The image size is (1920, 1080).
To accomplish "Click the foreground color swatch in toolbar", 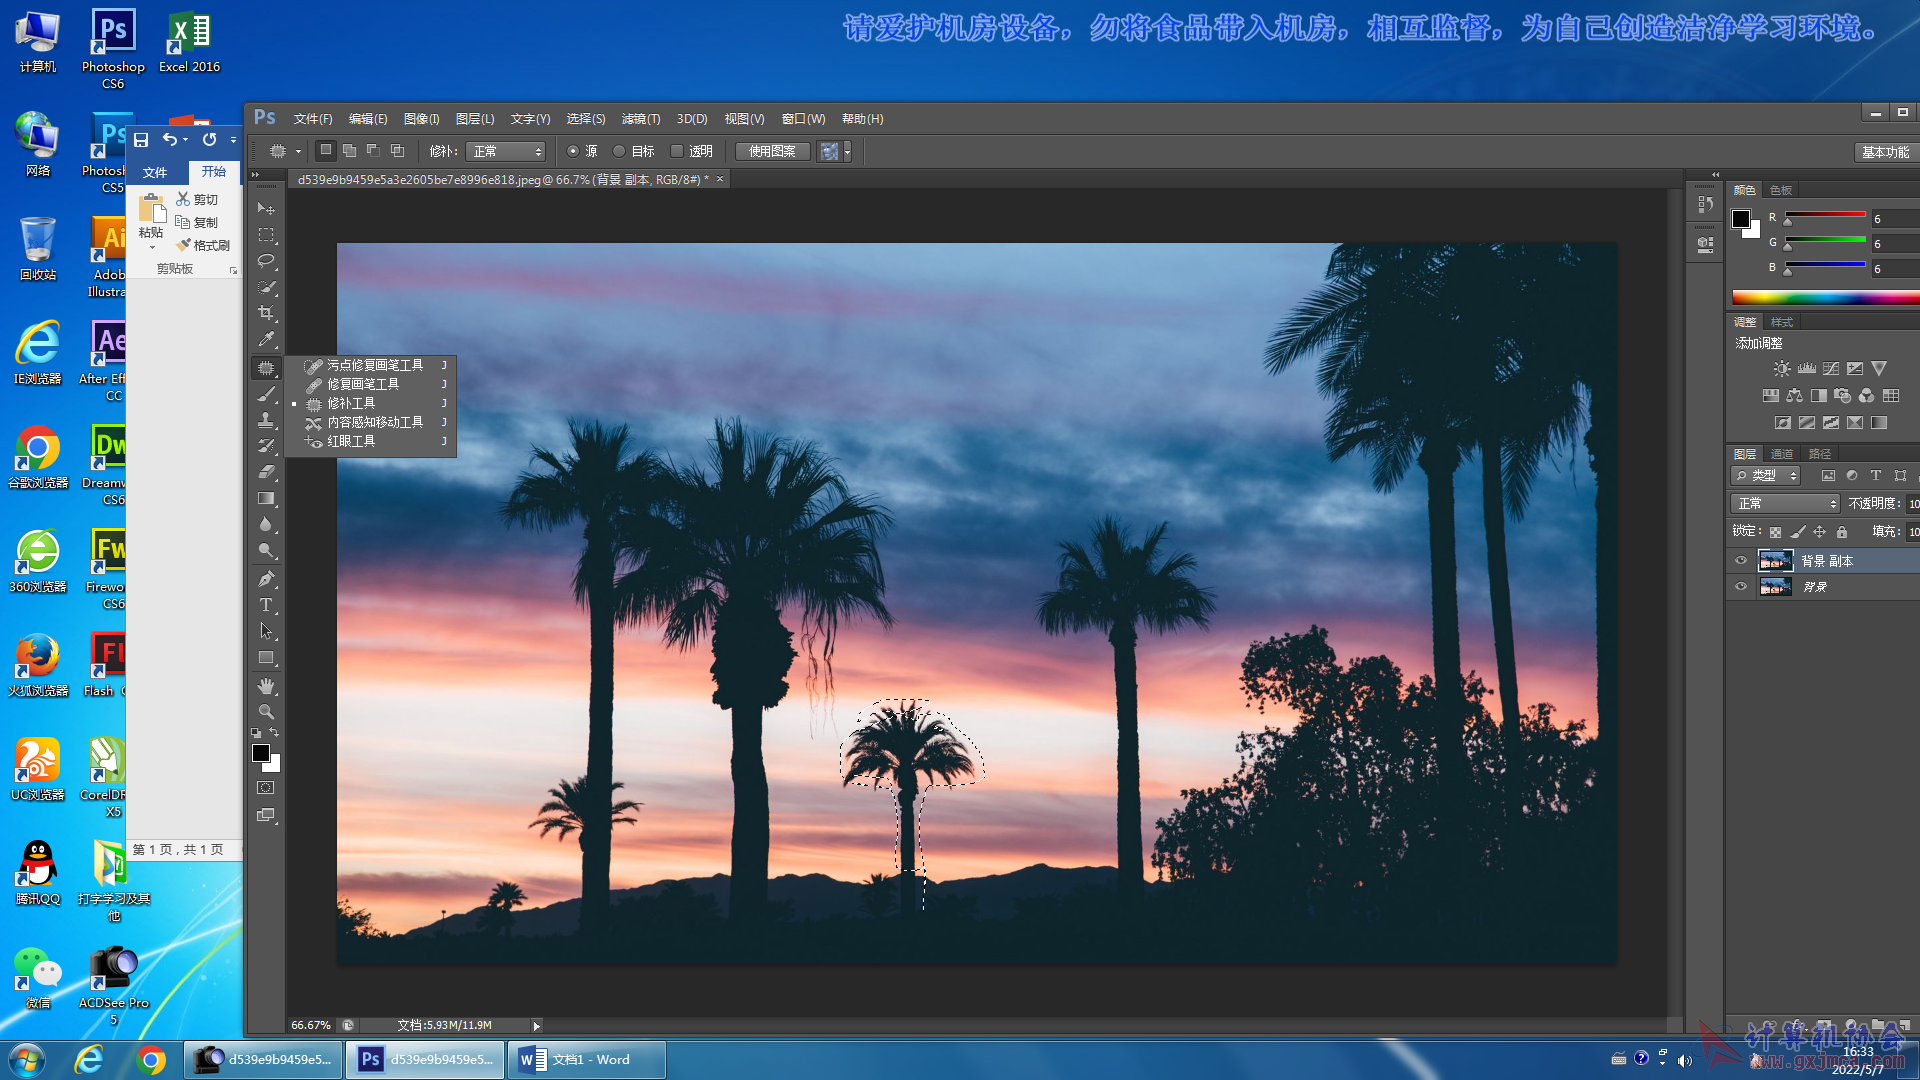I will pyautogui.click(x=261, y=753).
